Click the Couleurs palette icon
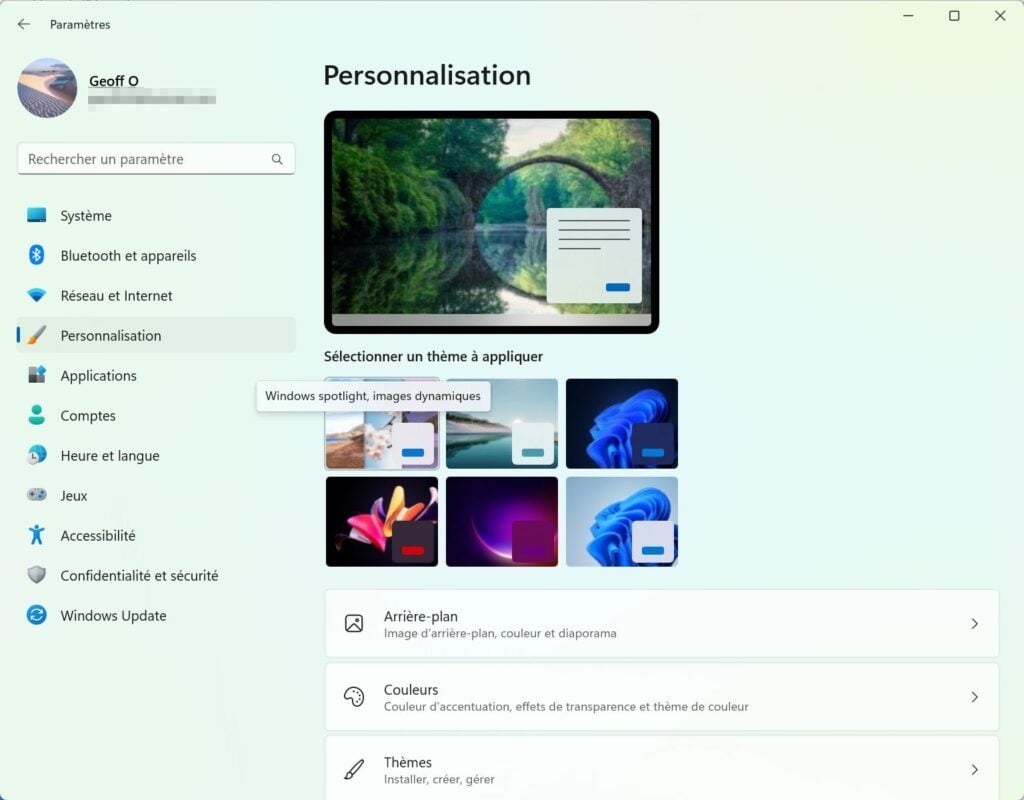The width and height of the screenshot is (1024, 800). point(354,697)
